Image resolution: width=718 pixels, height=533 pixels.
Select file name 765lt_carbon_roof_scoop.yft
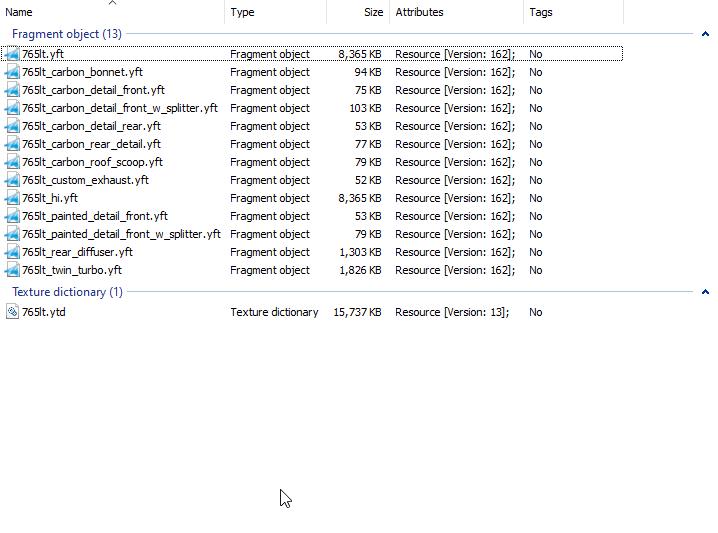coord(92,162)
